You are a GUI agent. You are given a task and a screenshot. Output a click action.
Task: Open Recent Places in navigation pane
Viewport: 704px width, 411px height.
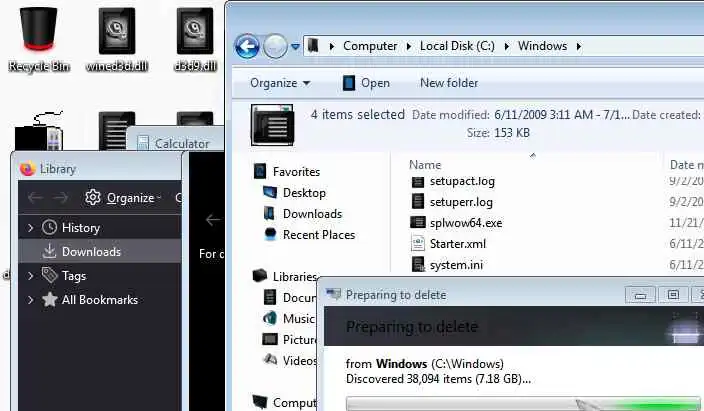coord(318,235)
